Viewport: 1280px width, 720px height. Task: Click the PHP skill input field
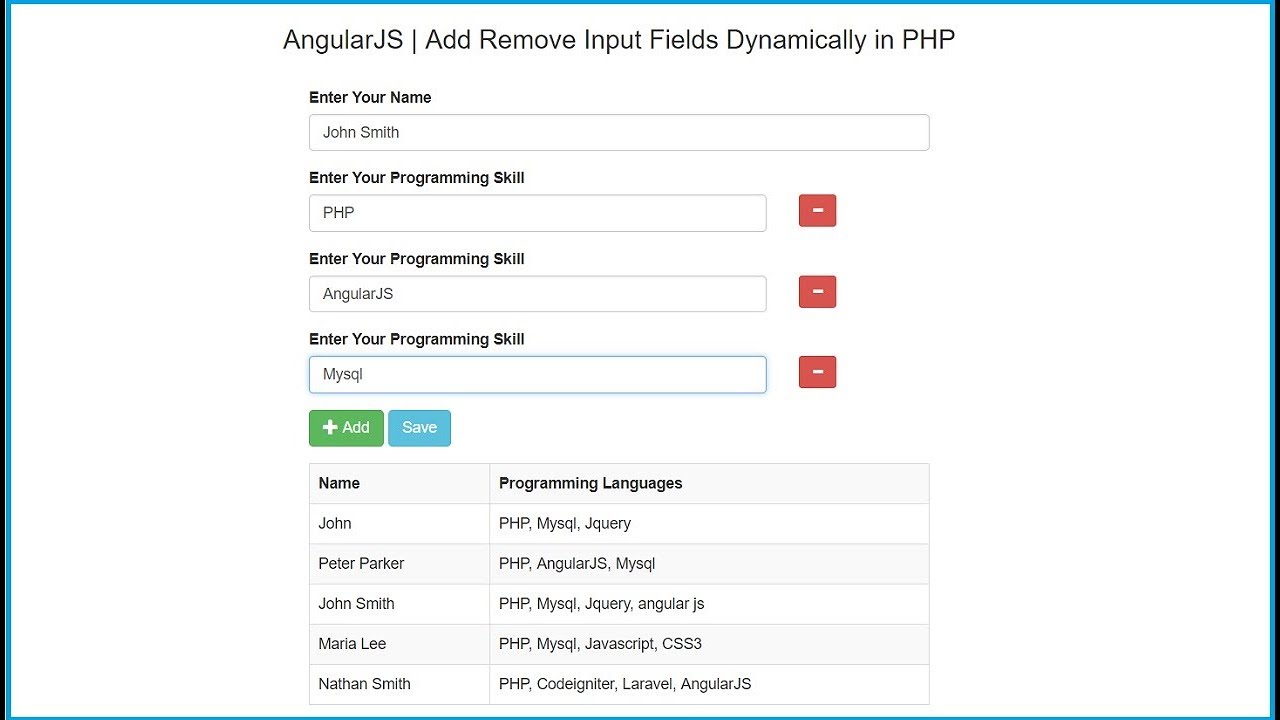click(x=537, y=213)
